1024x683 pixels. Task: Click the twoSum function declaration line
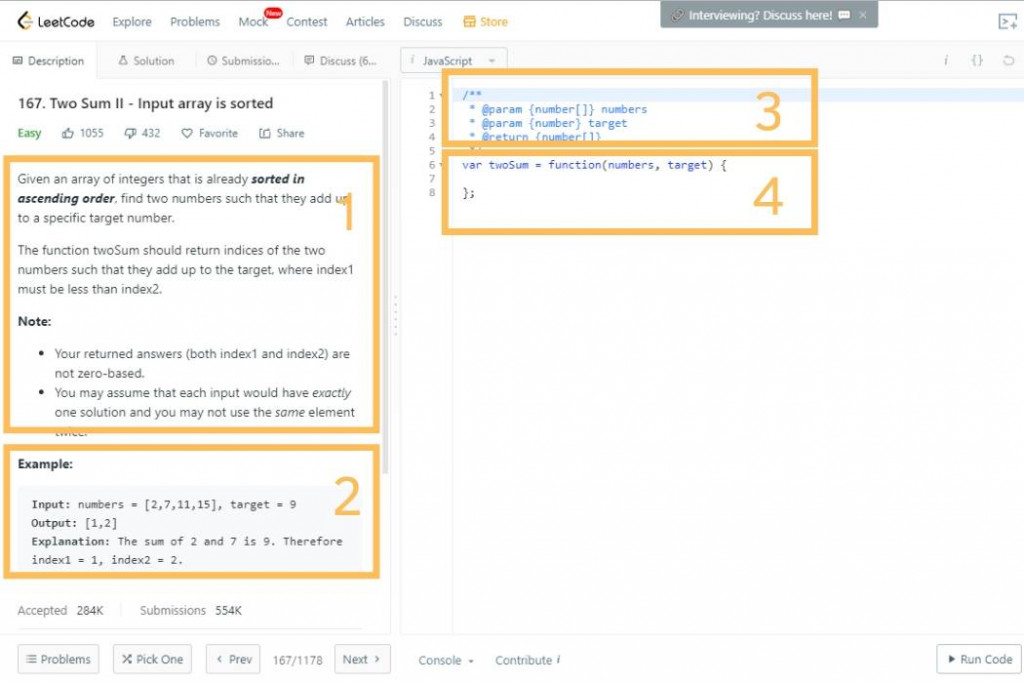click(x=594, y=165)
